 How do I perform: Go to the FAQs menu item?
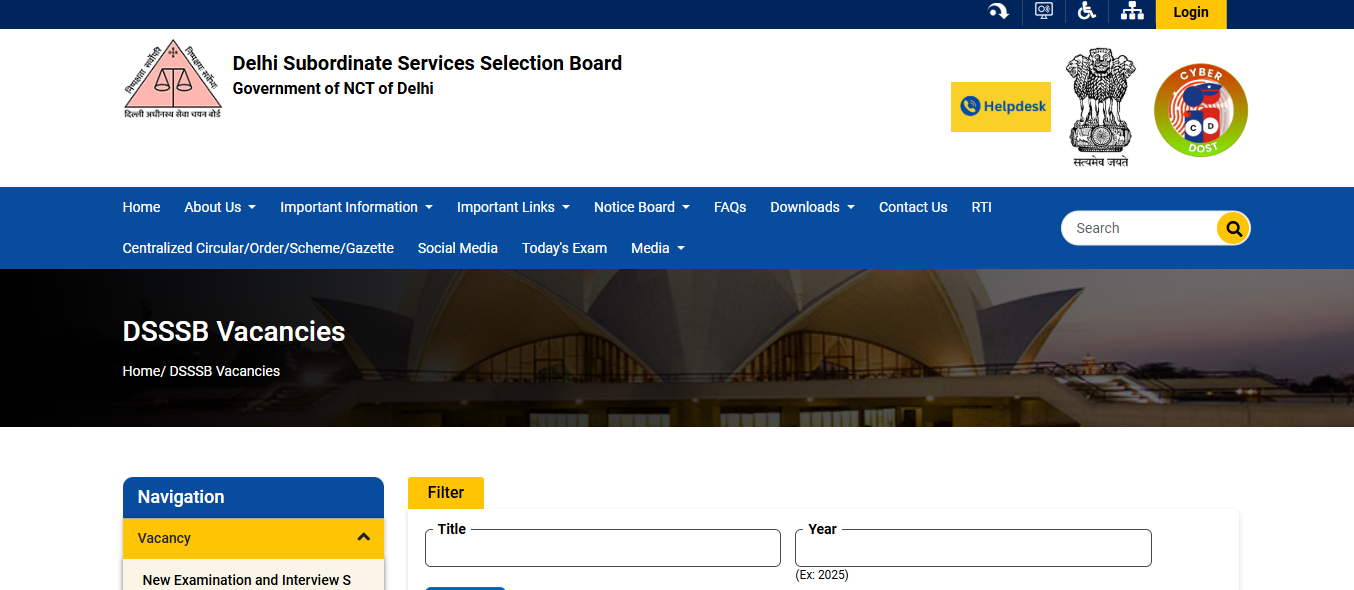click(x=730, y=207)
